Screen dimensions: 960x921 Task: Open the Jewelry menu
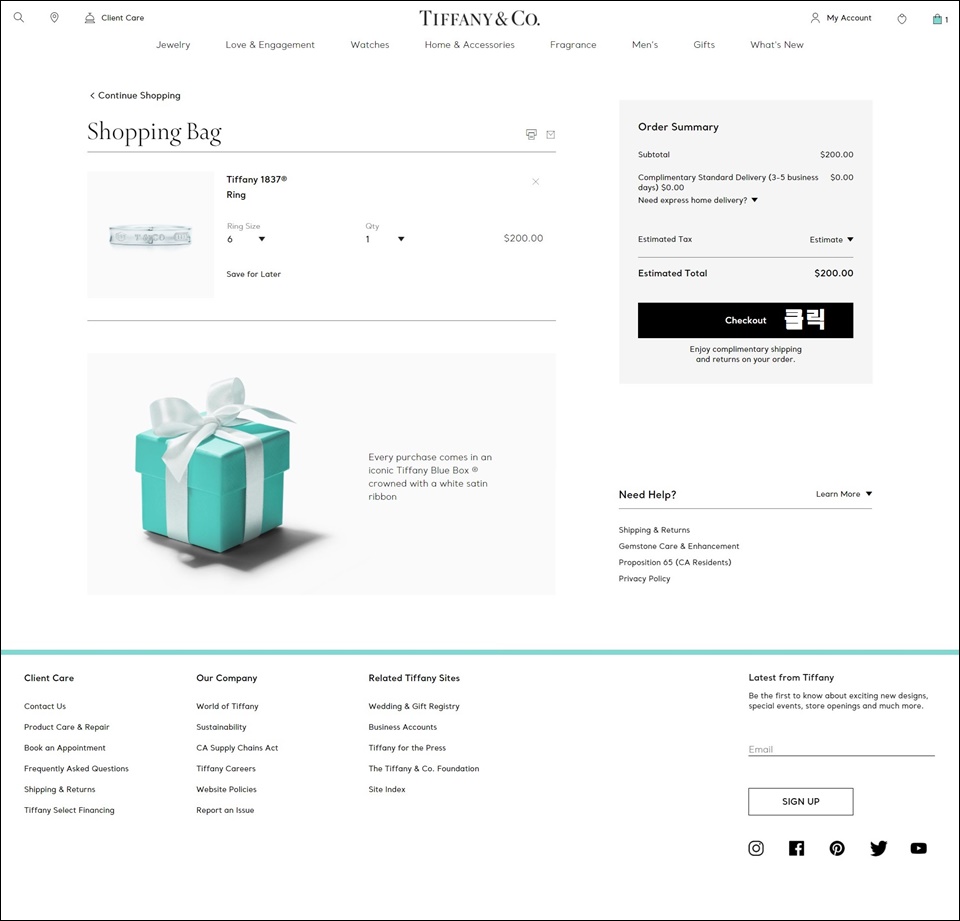click(173, 45)
